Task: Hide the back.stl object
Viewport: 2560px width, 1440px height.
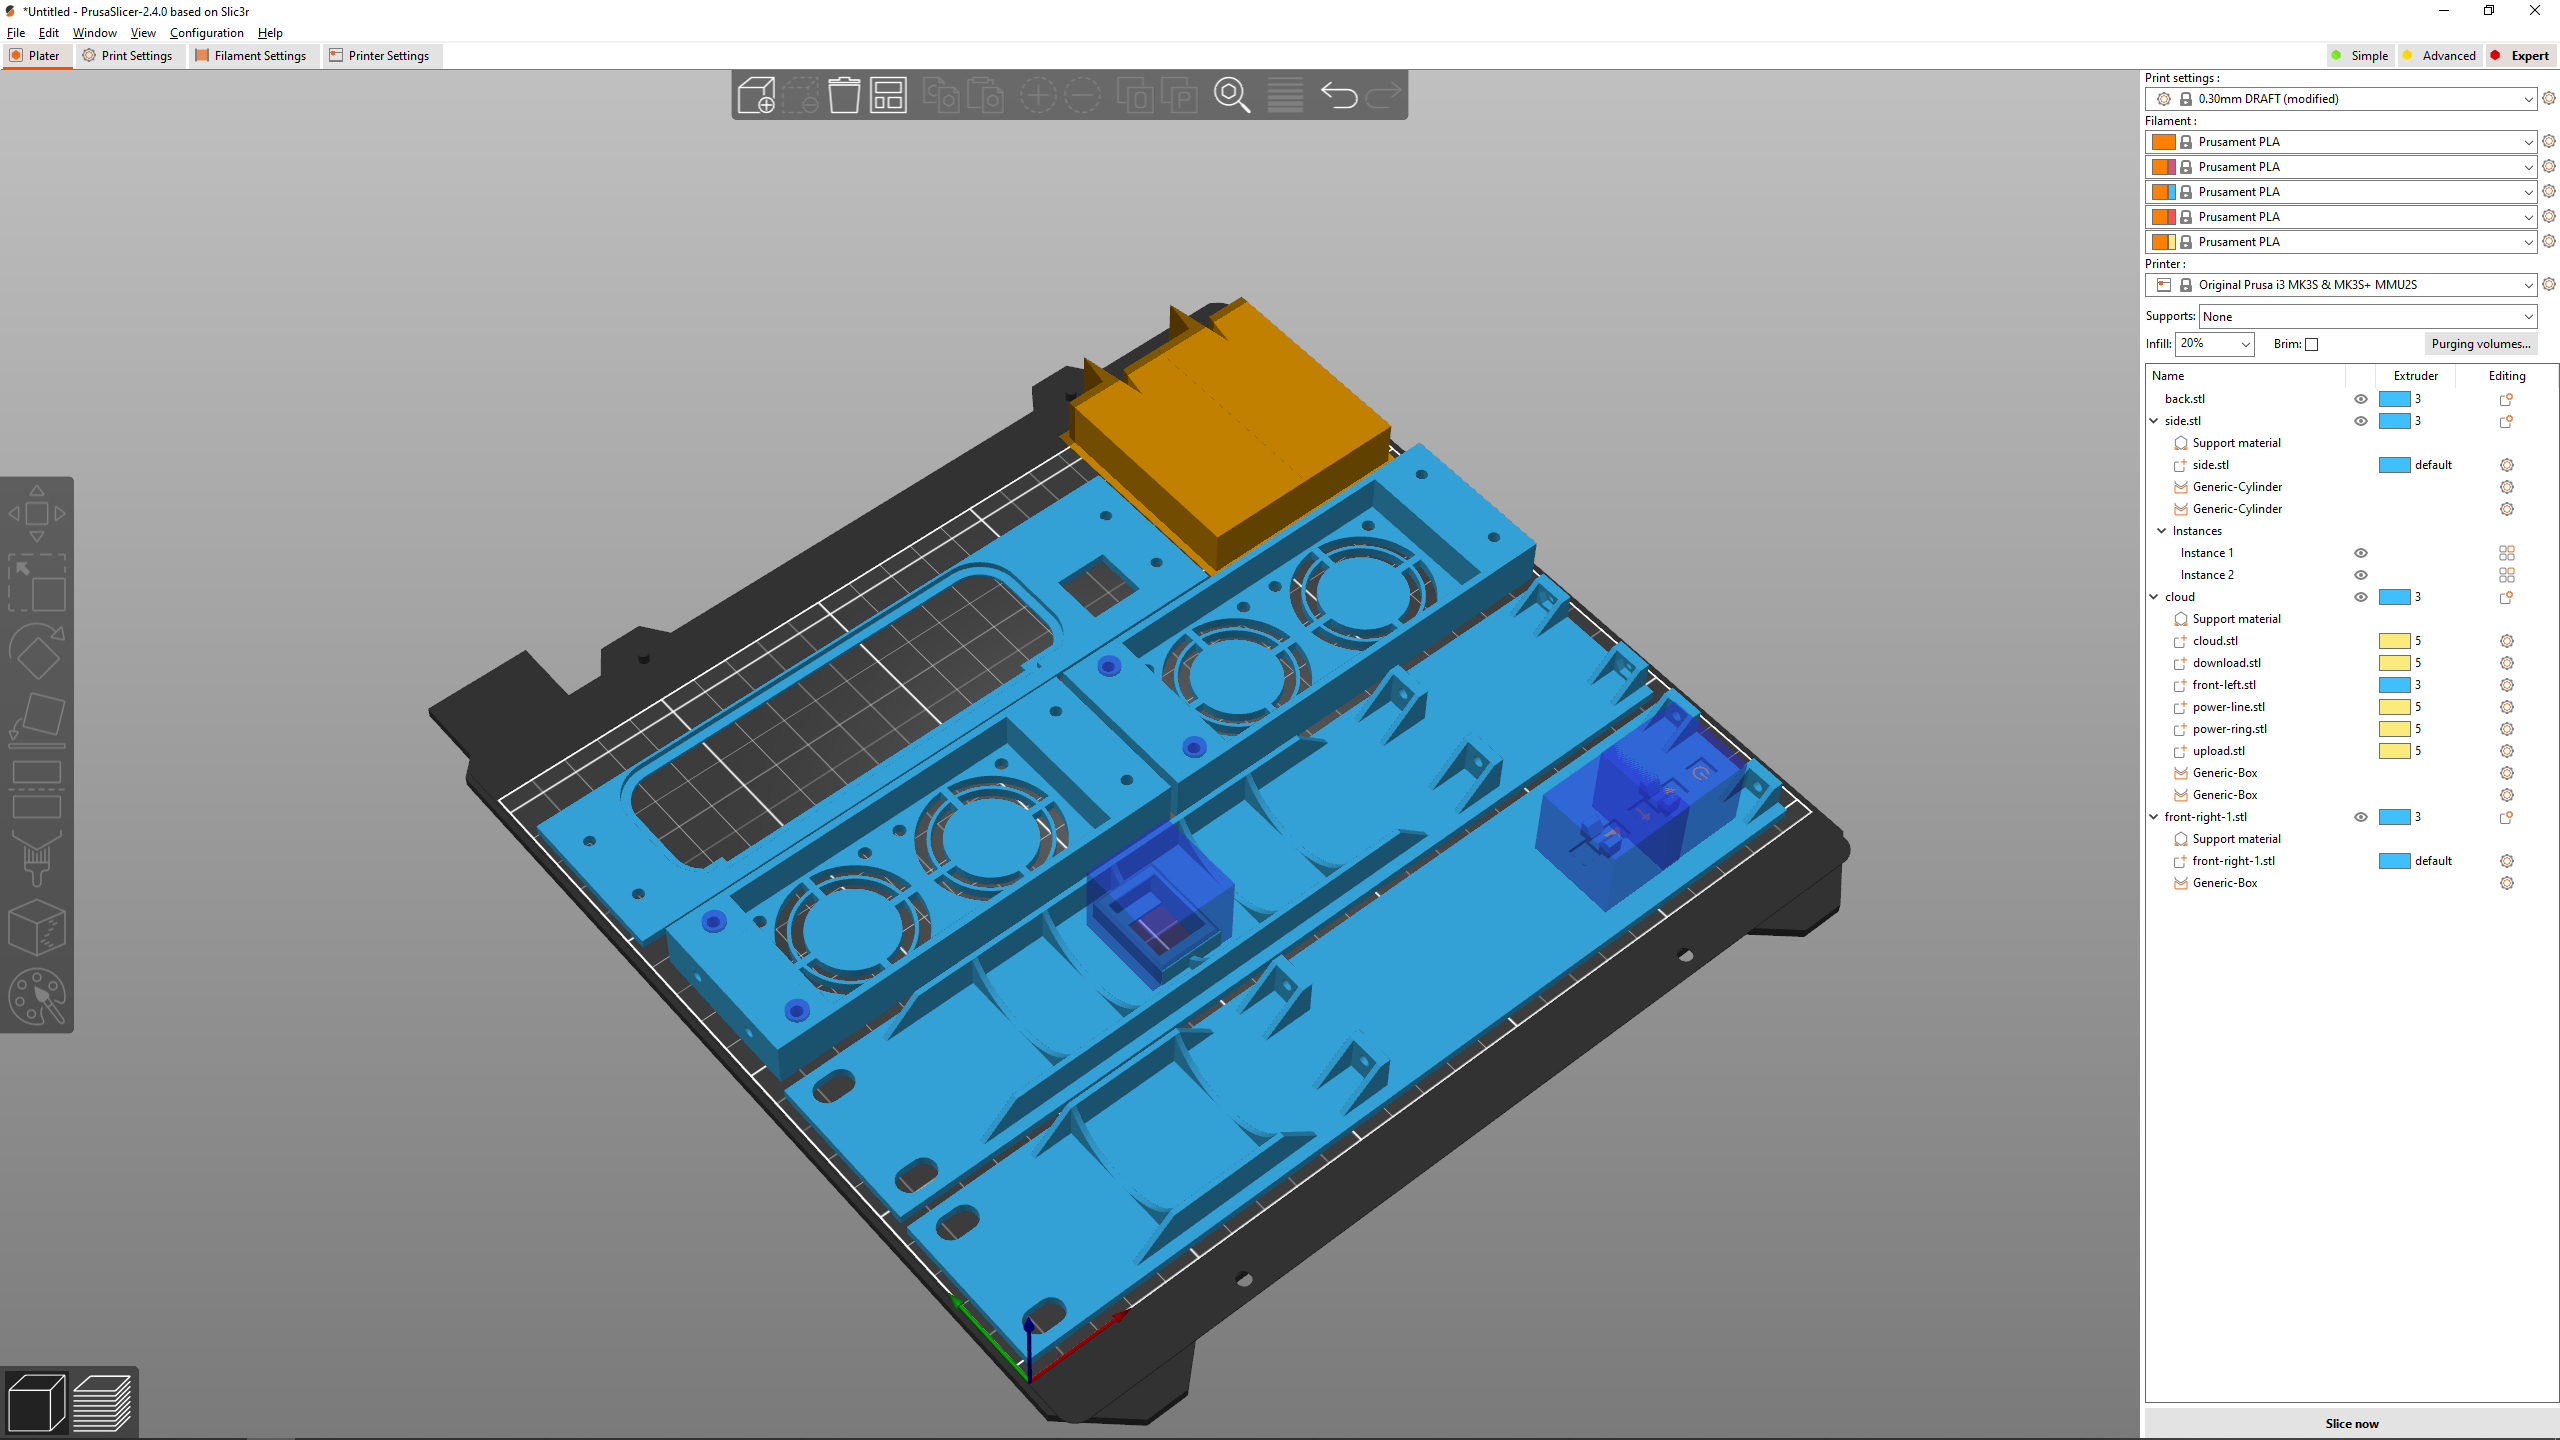Action: pyautogui.click(x=2360, y=398)
